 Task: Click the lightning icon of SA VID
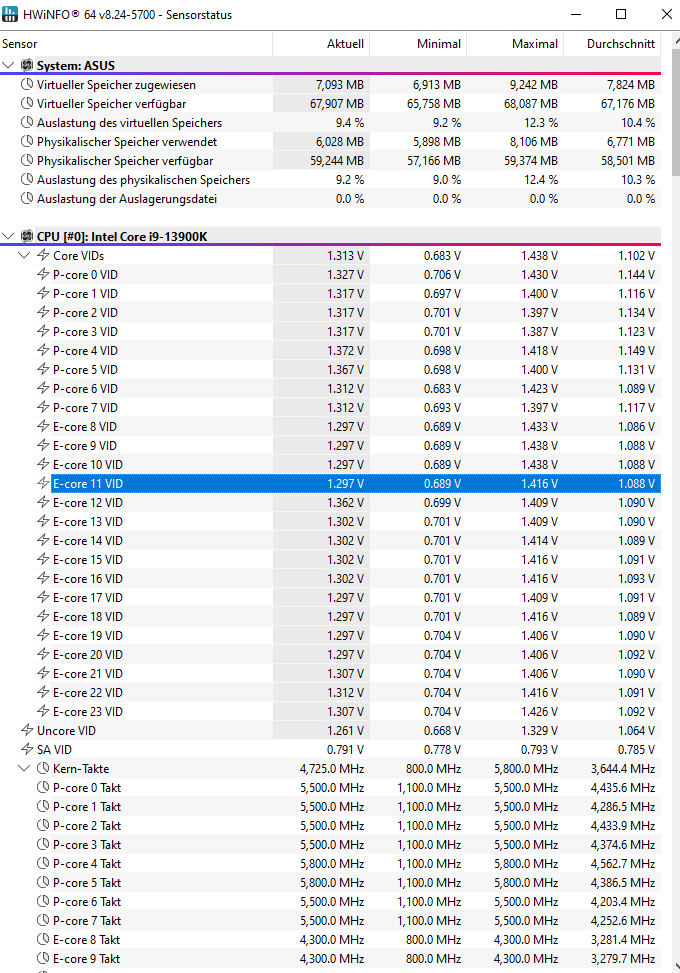tap(27, 749)
